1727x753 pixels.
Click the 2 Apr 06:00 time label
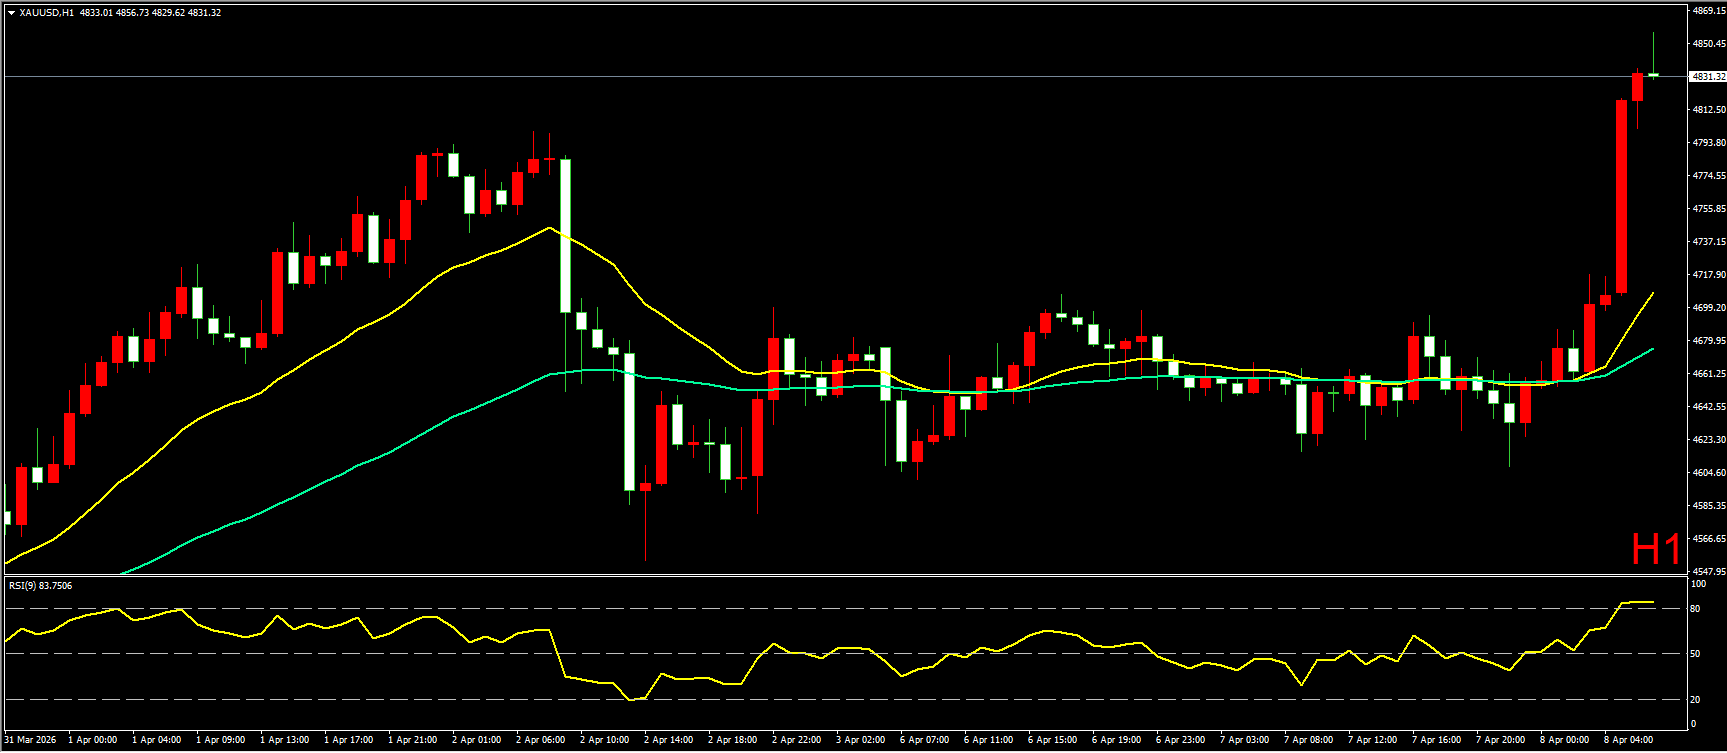[x=540, y=740]
